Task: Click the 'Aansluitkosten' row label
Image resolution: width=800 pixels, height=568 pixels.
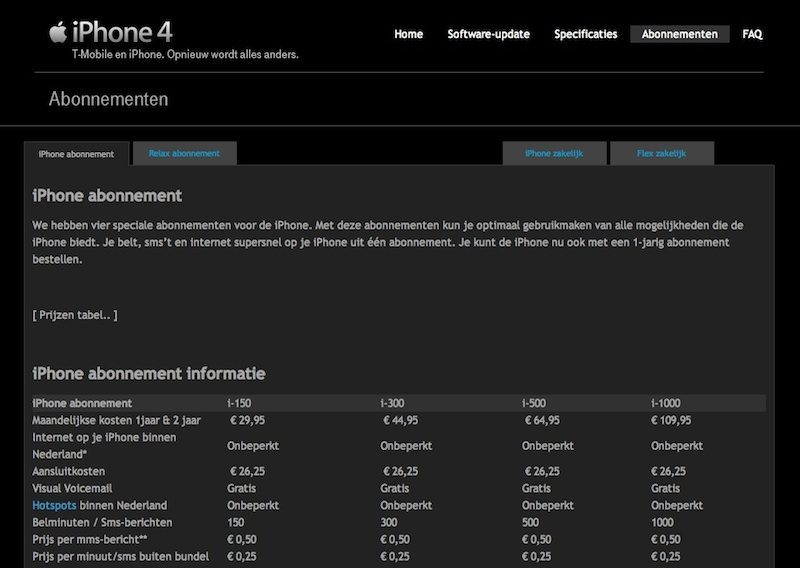Action: point(68,471)
